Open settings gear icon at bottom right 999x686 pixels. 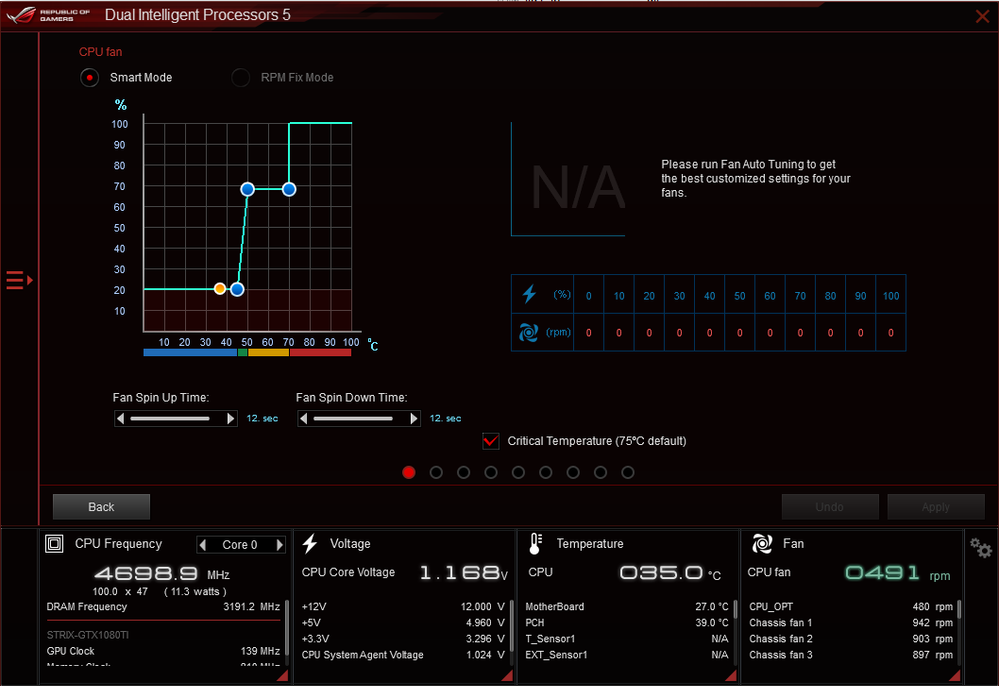point(981,548)
